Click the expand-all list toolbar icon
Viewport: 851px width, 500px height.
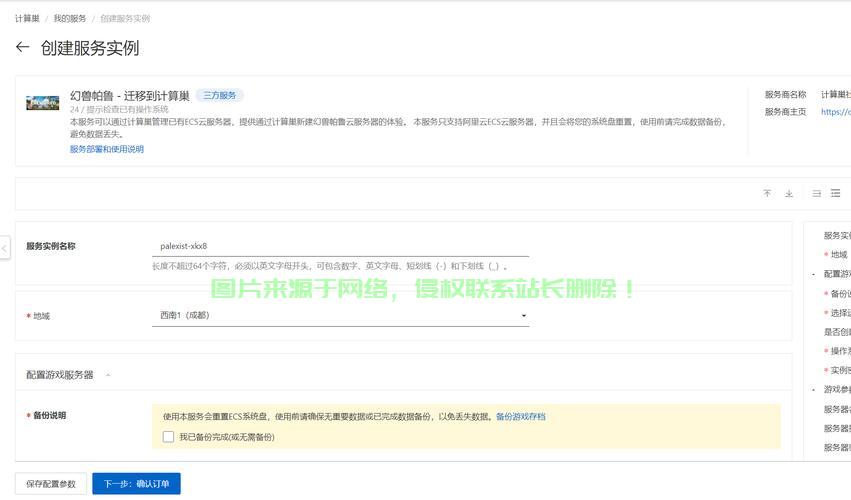[836, 193]
